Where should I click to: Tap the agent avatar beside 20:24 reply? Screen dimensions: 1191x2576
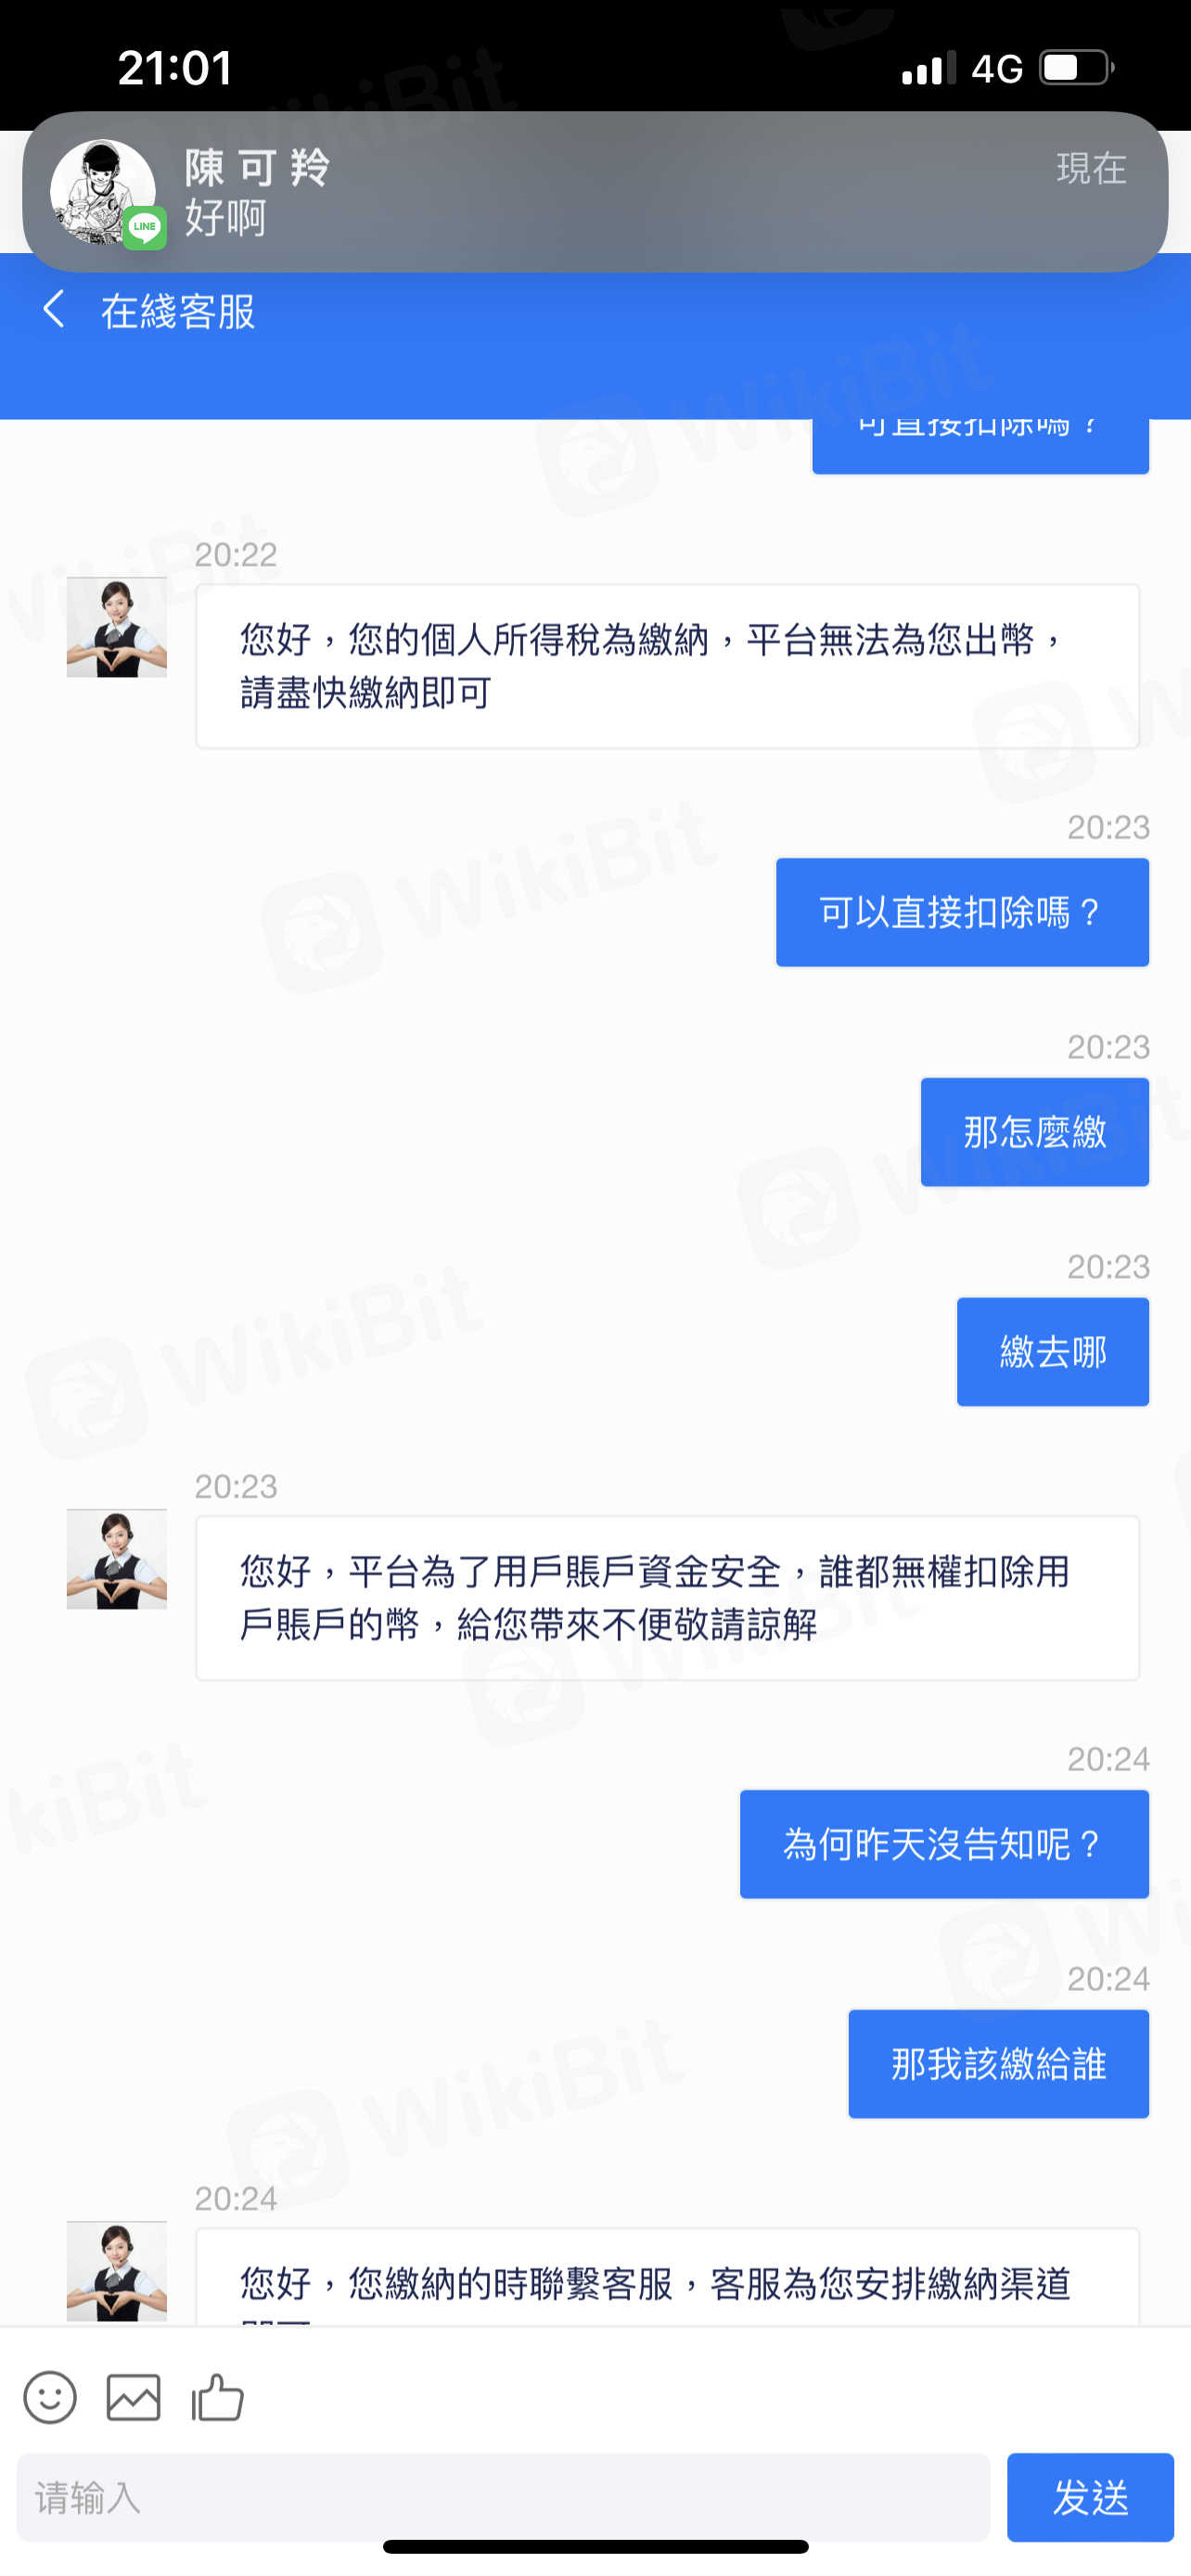[x=117, y=2271]
